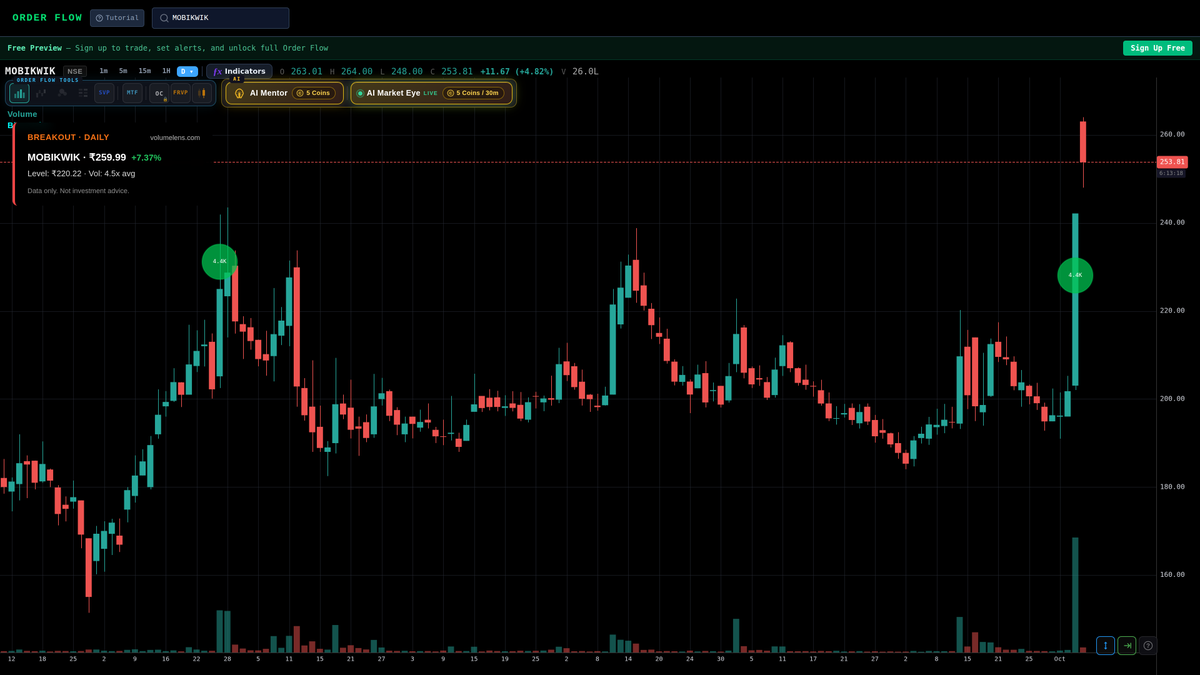The width and height of the screenshot is (1200, 675).
Task: Click the ORDER FLOW logo
Action: point(47,18)
